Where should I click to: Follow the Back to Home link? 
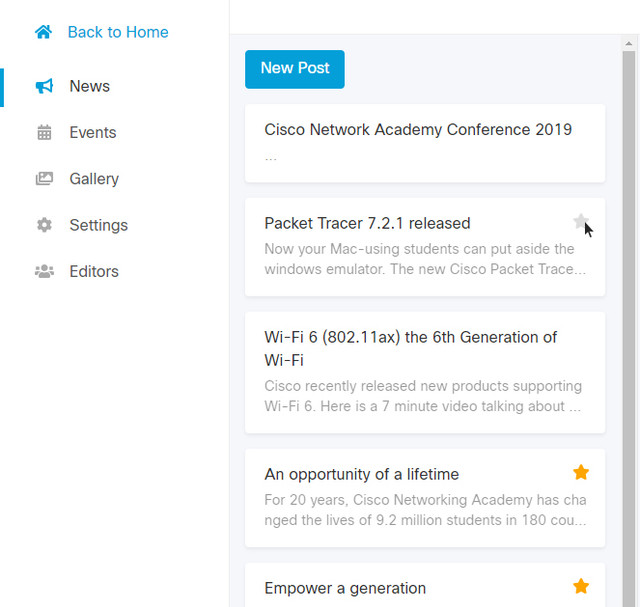(118, 32)
